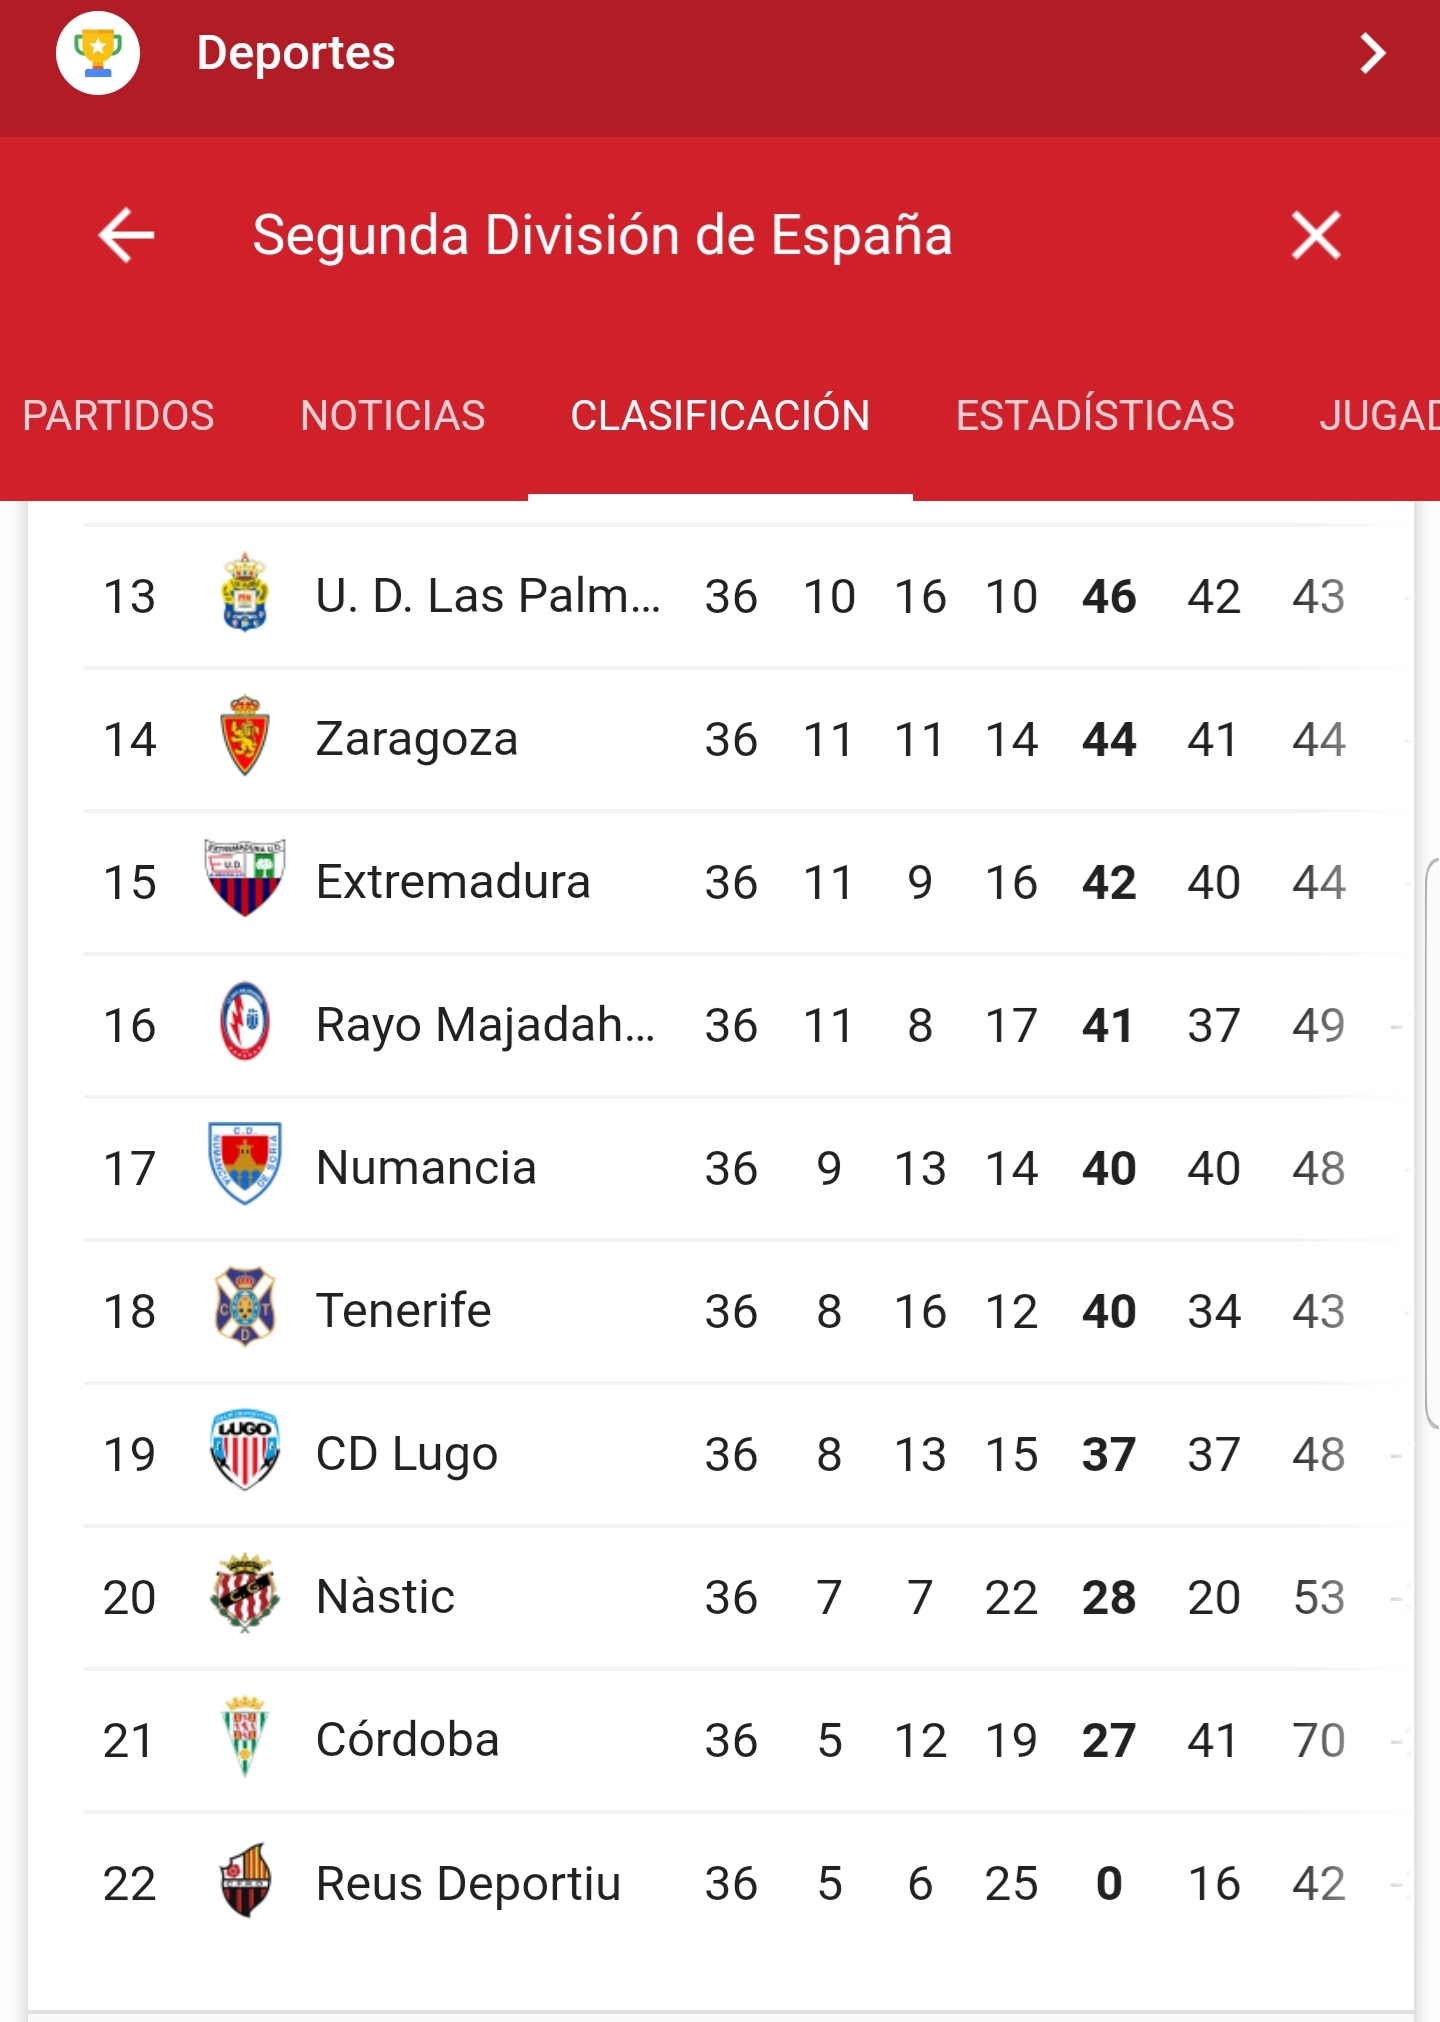Open the partially visible JUGADORES tab

1380,416
